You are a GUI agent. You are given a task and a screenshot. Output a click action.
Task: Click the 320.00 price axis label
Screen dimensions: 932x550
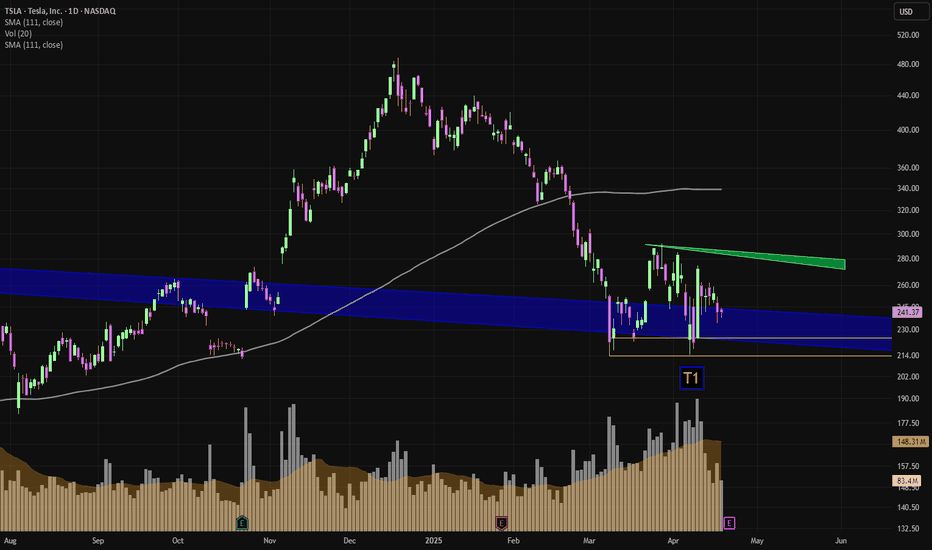pyautogui.click(x=908, y=210)
